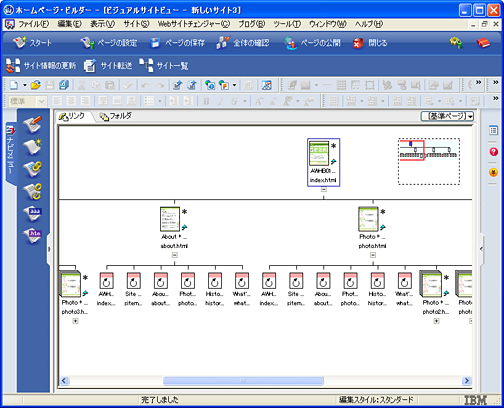This screenshot has width=504, height=408.
Task: Collapse the photo.html node
Action: tap(373, 255)
